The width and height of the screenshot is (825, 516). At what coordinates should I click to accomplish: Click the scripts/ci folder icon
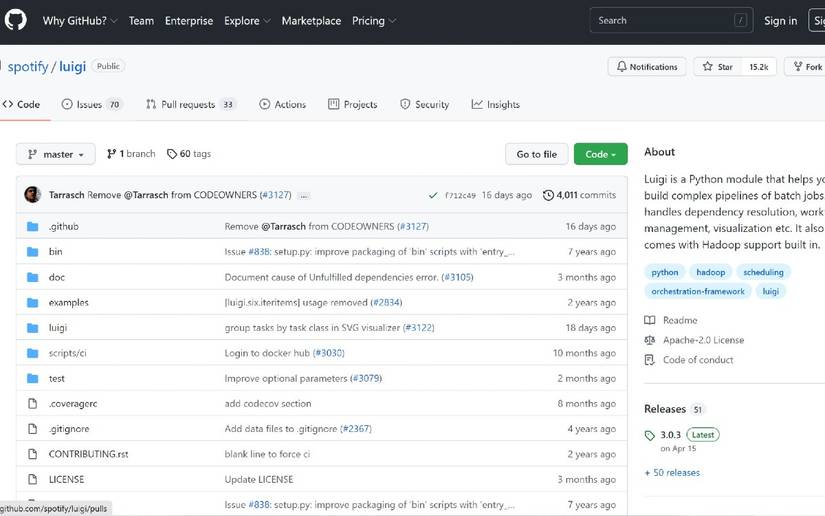33,353
